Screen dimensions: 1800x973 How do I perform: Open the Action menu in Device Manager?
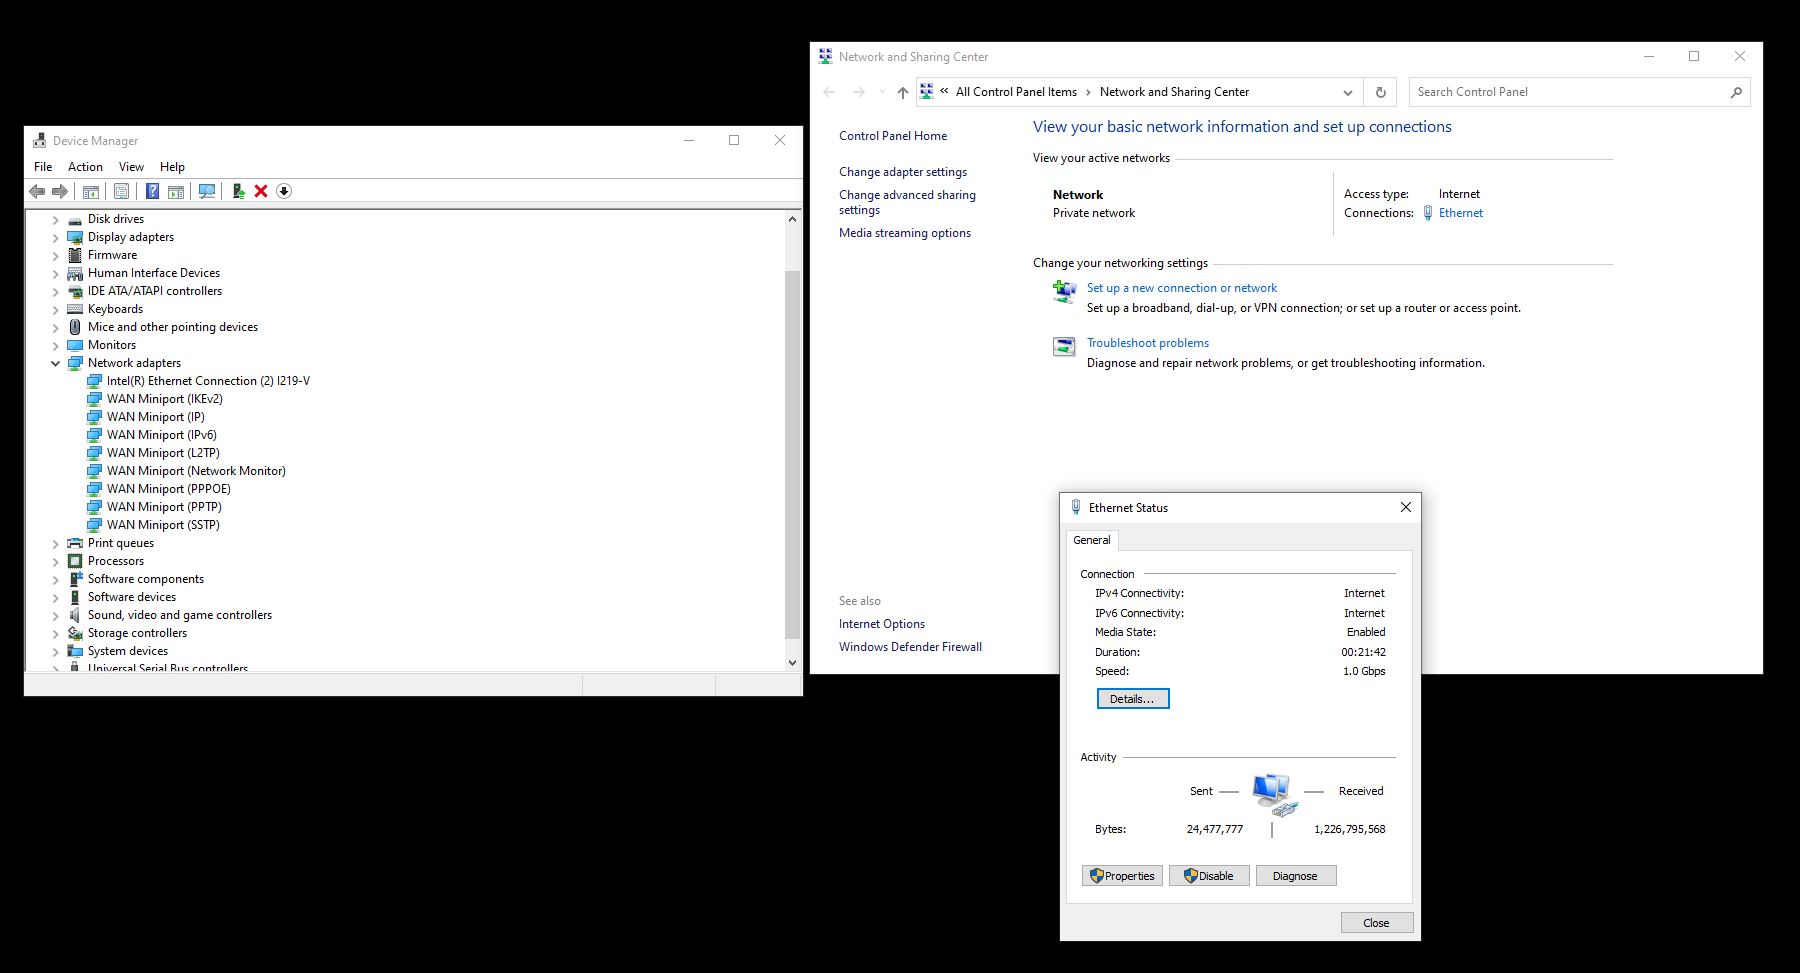(x=85, y=166)
